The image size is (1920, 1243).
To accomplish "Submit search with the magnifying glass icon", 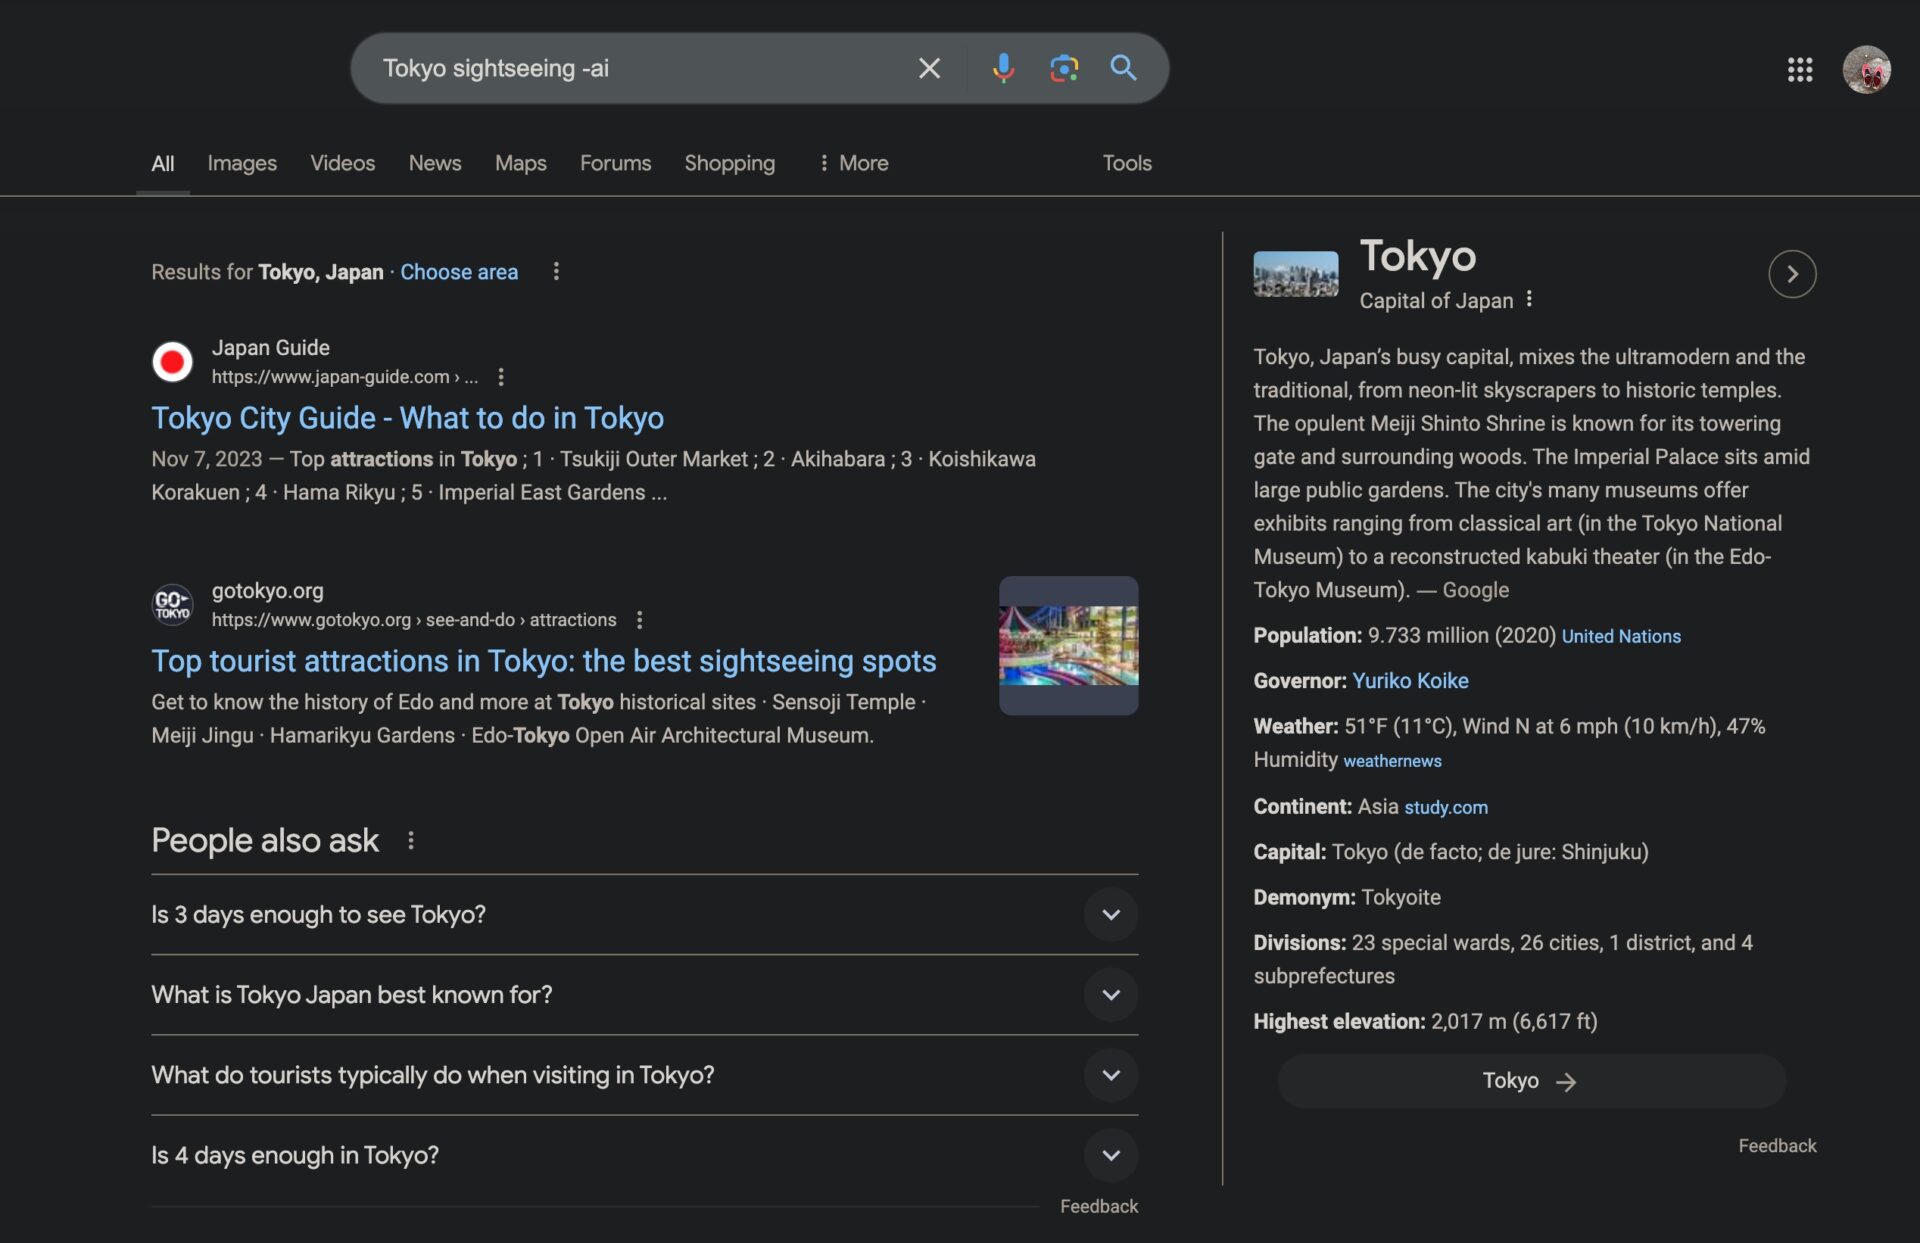I will click(1123, 68).
